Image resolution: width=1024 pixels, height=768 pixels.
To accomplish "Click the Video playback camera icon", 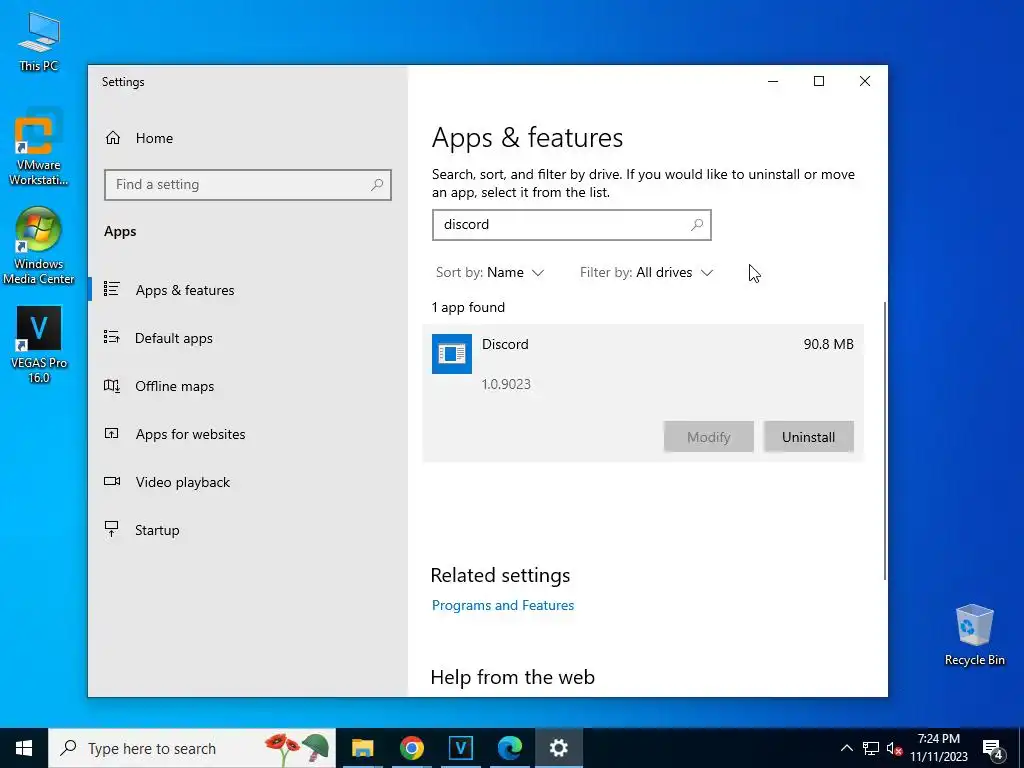I will (x=112, y=481).
